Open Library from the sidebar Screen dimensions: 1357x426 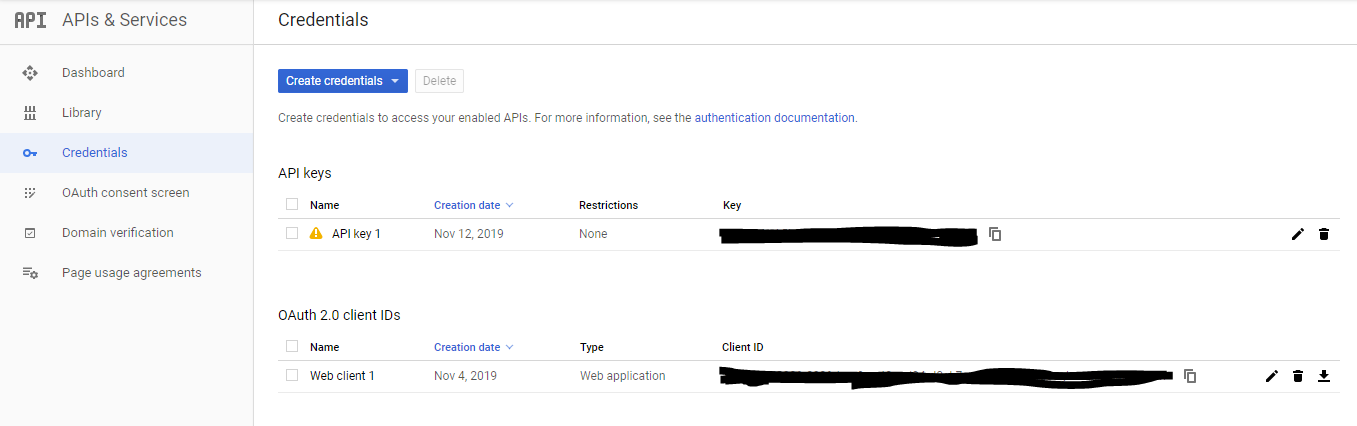[82, 113]
